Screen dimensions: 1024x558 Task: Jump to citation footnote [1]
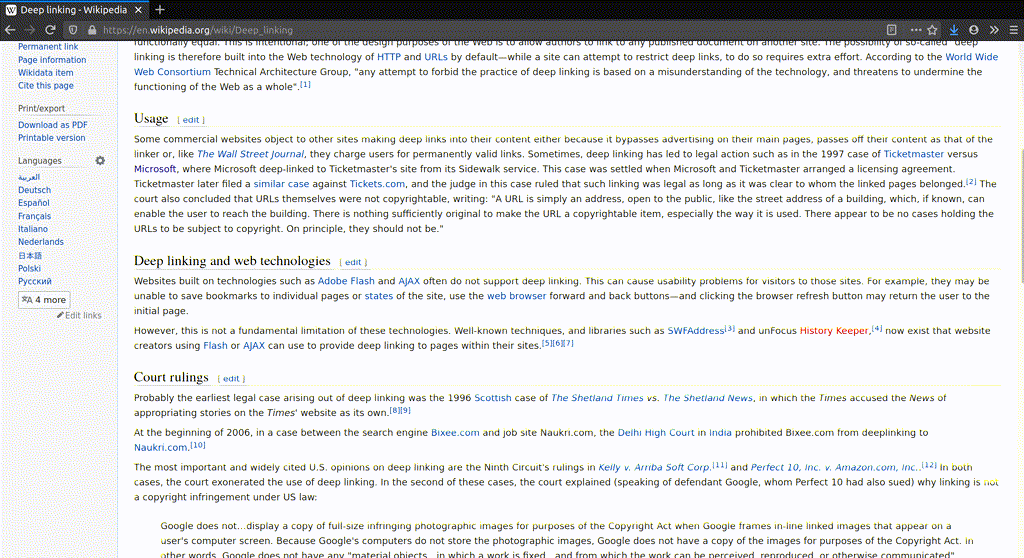305,85
